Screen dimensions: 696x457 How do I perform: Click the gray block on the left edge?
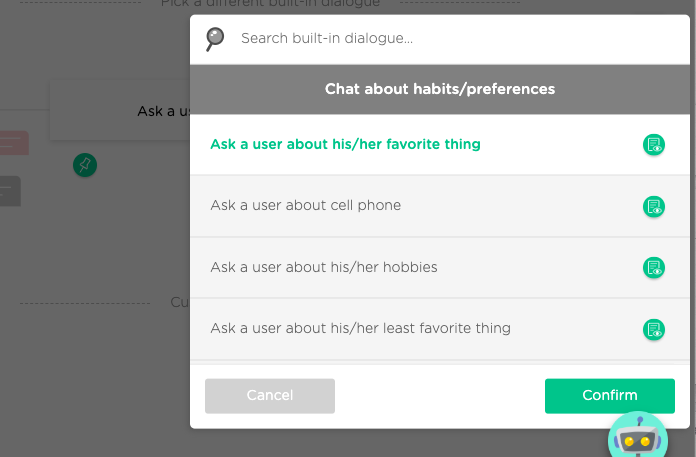click(x=10, y=191)
